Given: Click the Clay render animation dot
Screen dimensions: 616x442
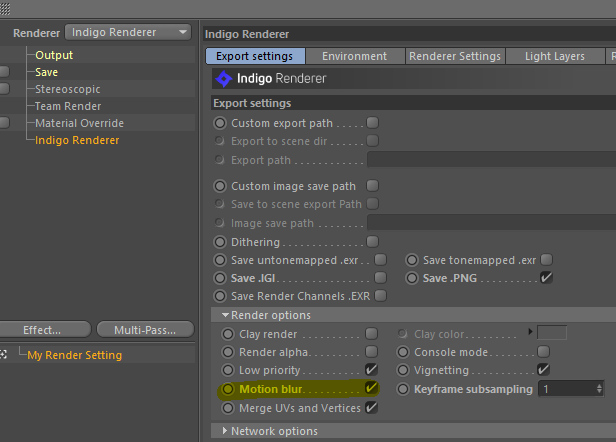Looking at the screenshot, I should (228, 334).
